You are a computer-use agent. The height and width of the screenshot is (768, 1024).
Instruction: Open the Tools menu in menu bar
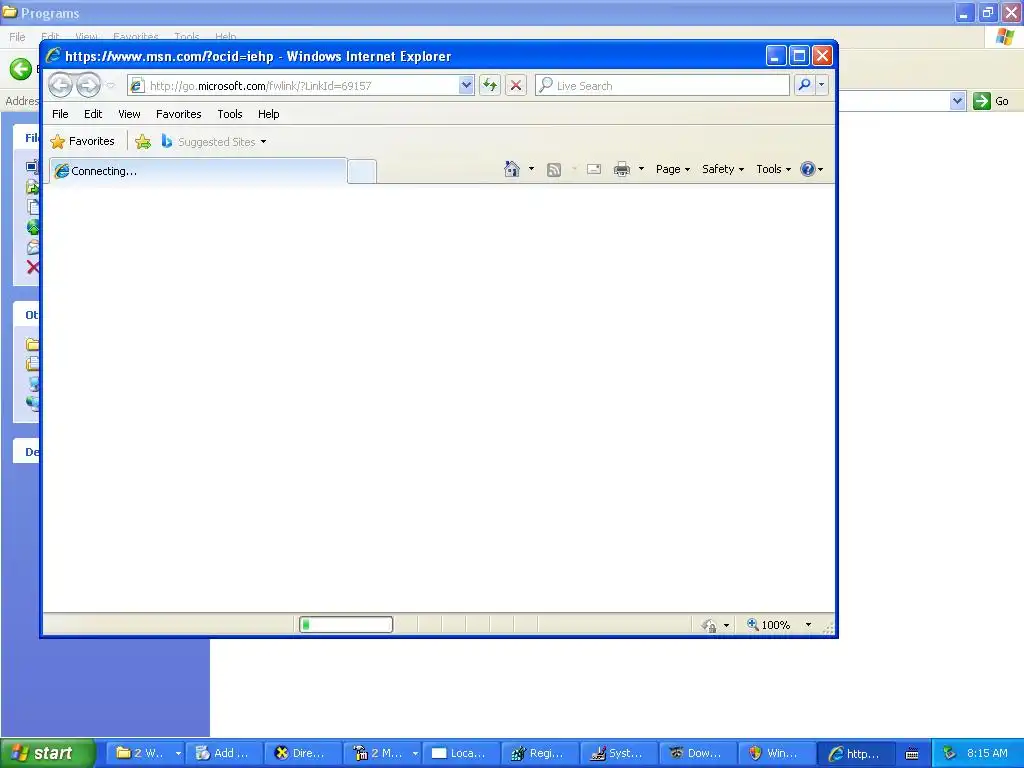tap(230, 114)
